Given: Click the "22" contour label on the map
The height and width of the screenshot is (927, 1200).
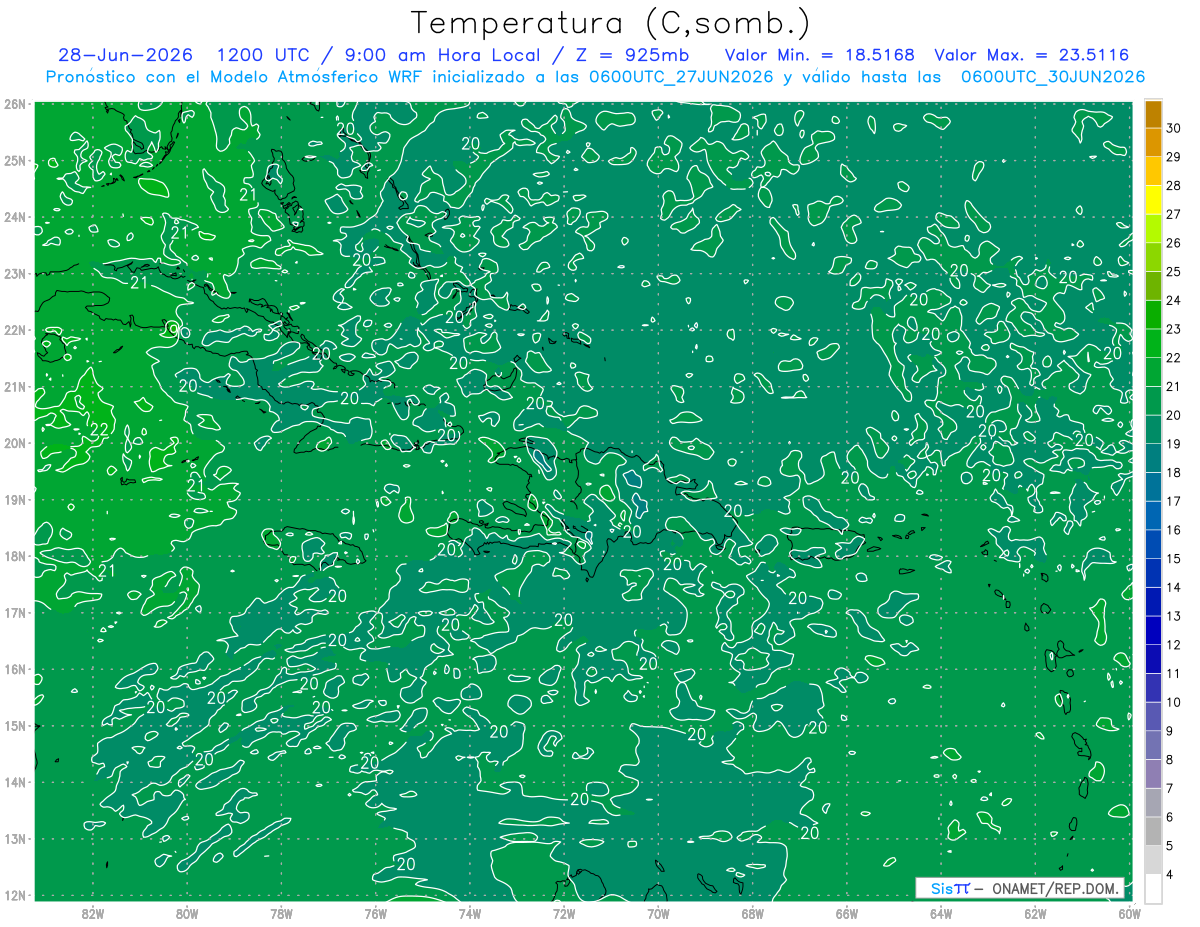Looking at the screenshot, I should tap(100, 430).
